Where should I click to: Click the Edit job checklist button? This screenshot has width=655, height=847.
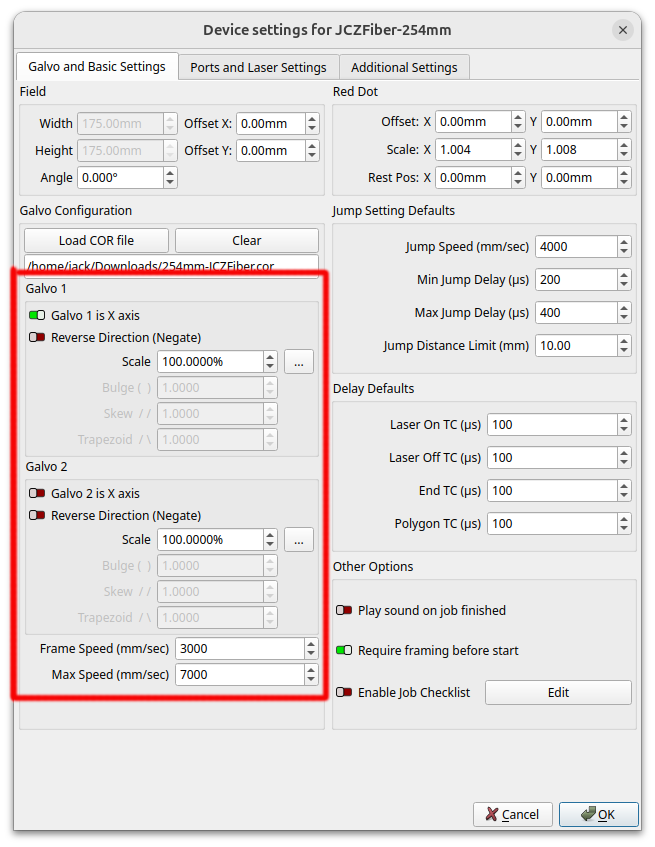point(558,693)
